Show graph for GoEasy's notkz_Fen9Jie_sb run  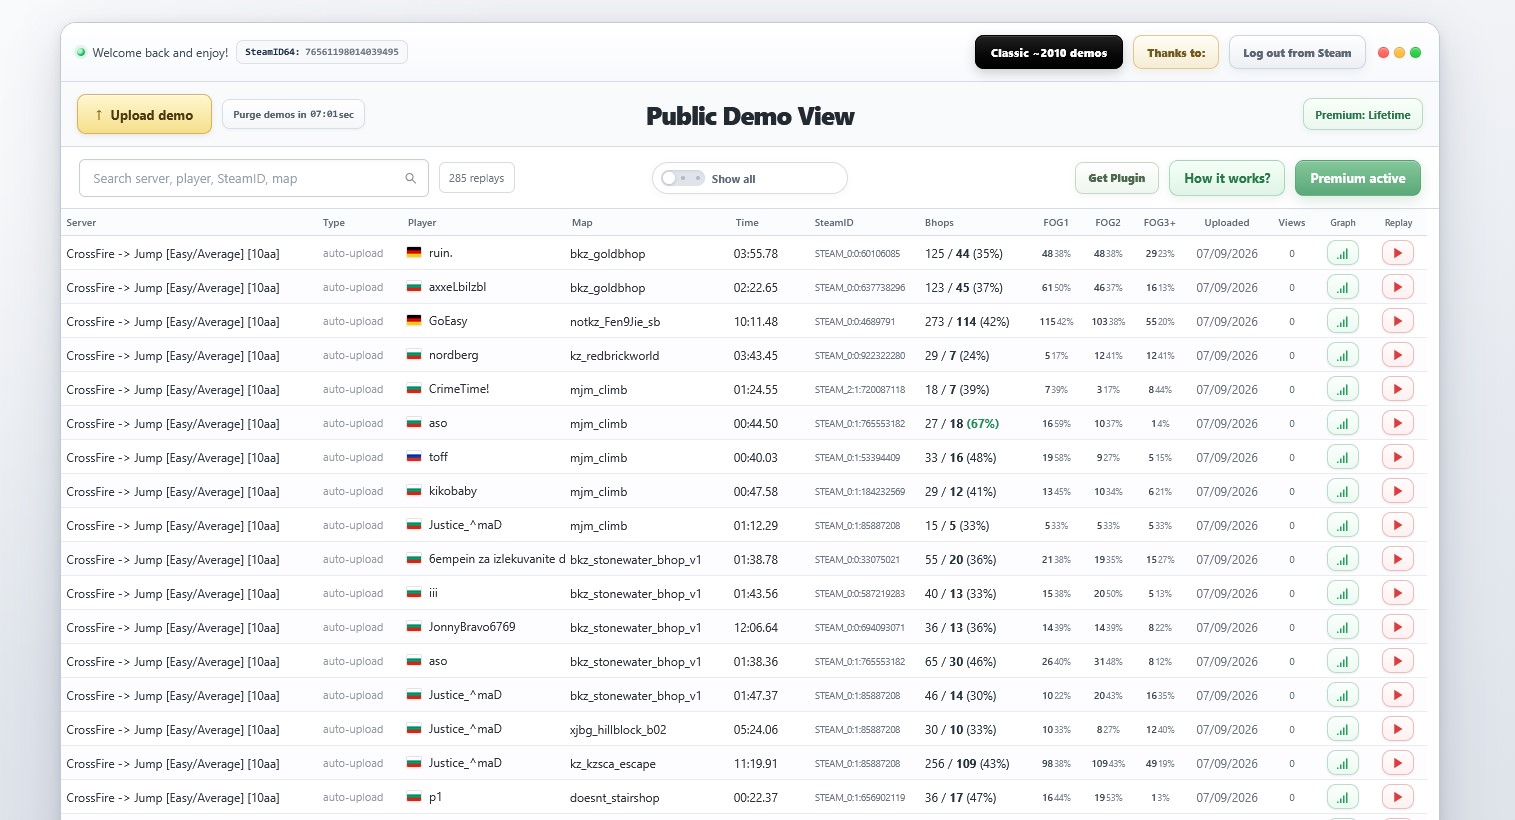click(1342, 321)
